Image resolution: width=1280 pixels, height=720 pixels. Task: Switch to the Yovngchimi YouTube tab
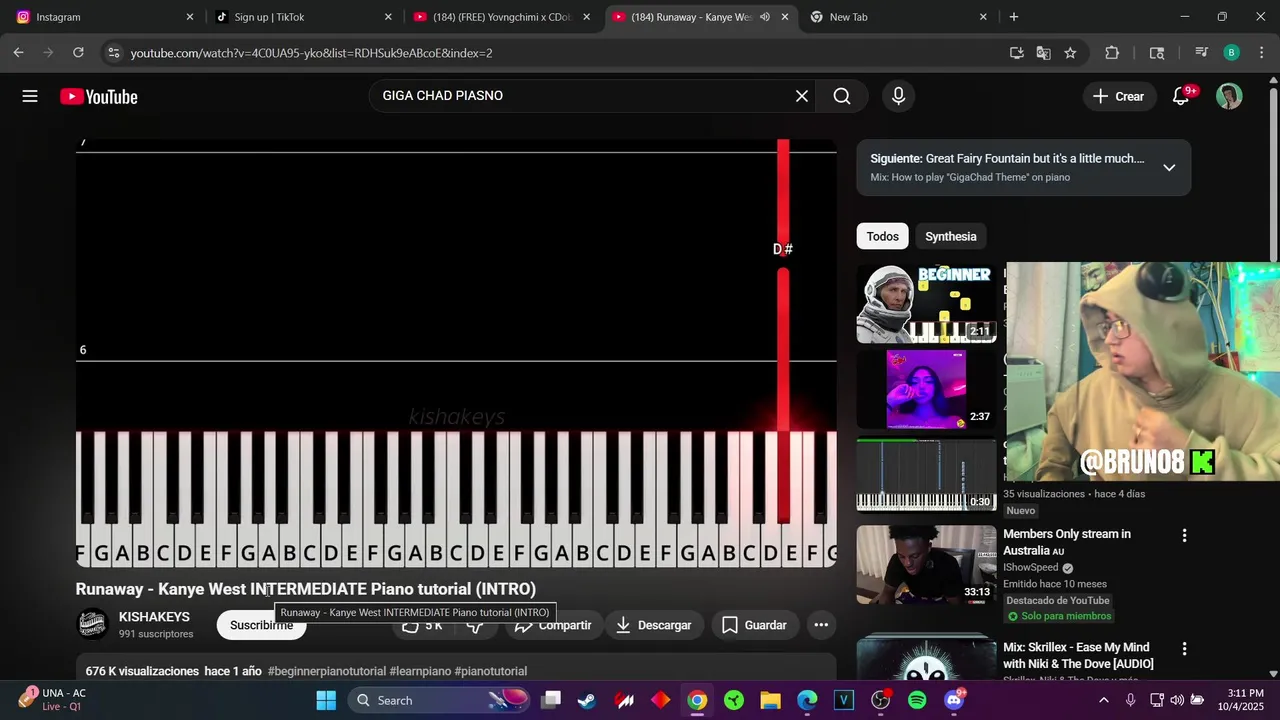click(503, 17)
